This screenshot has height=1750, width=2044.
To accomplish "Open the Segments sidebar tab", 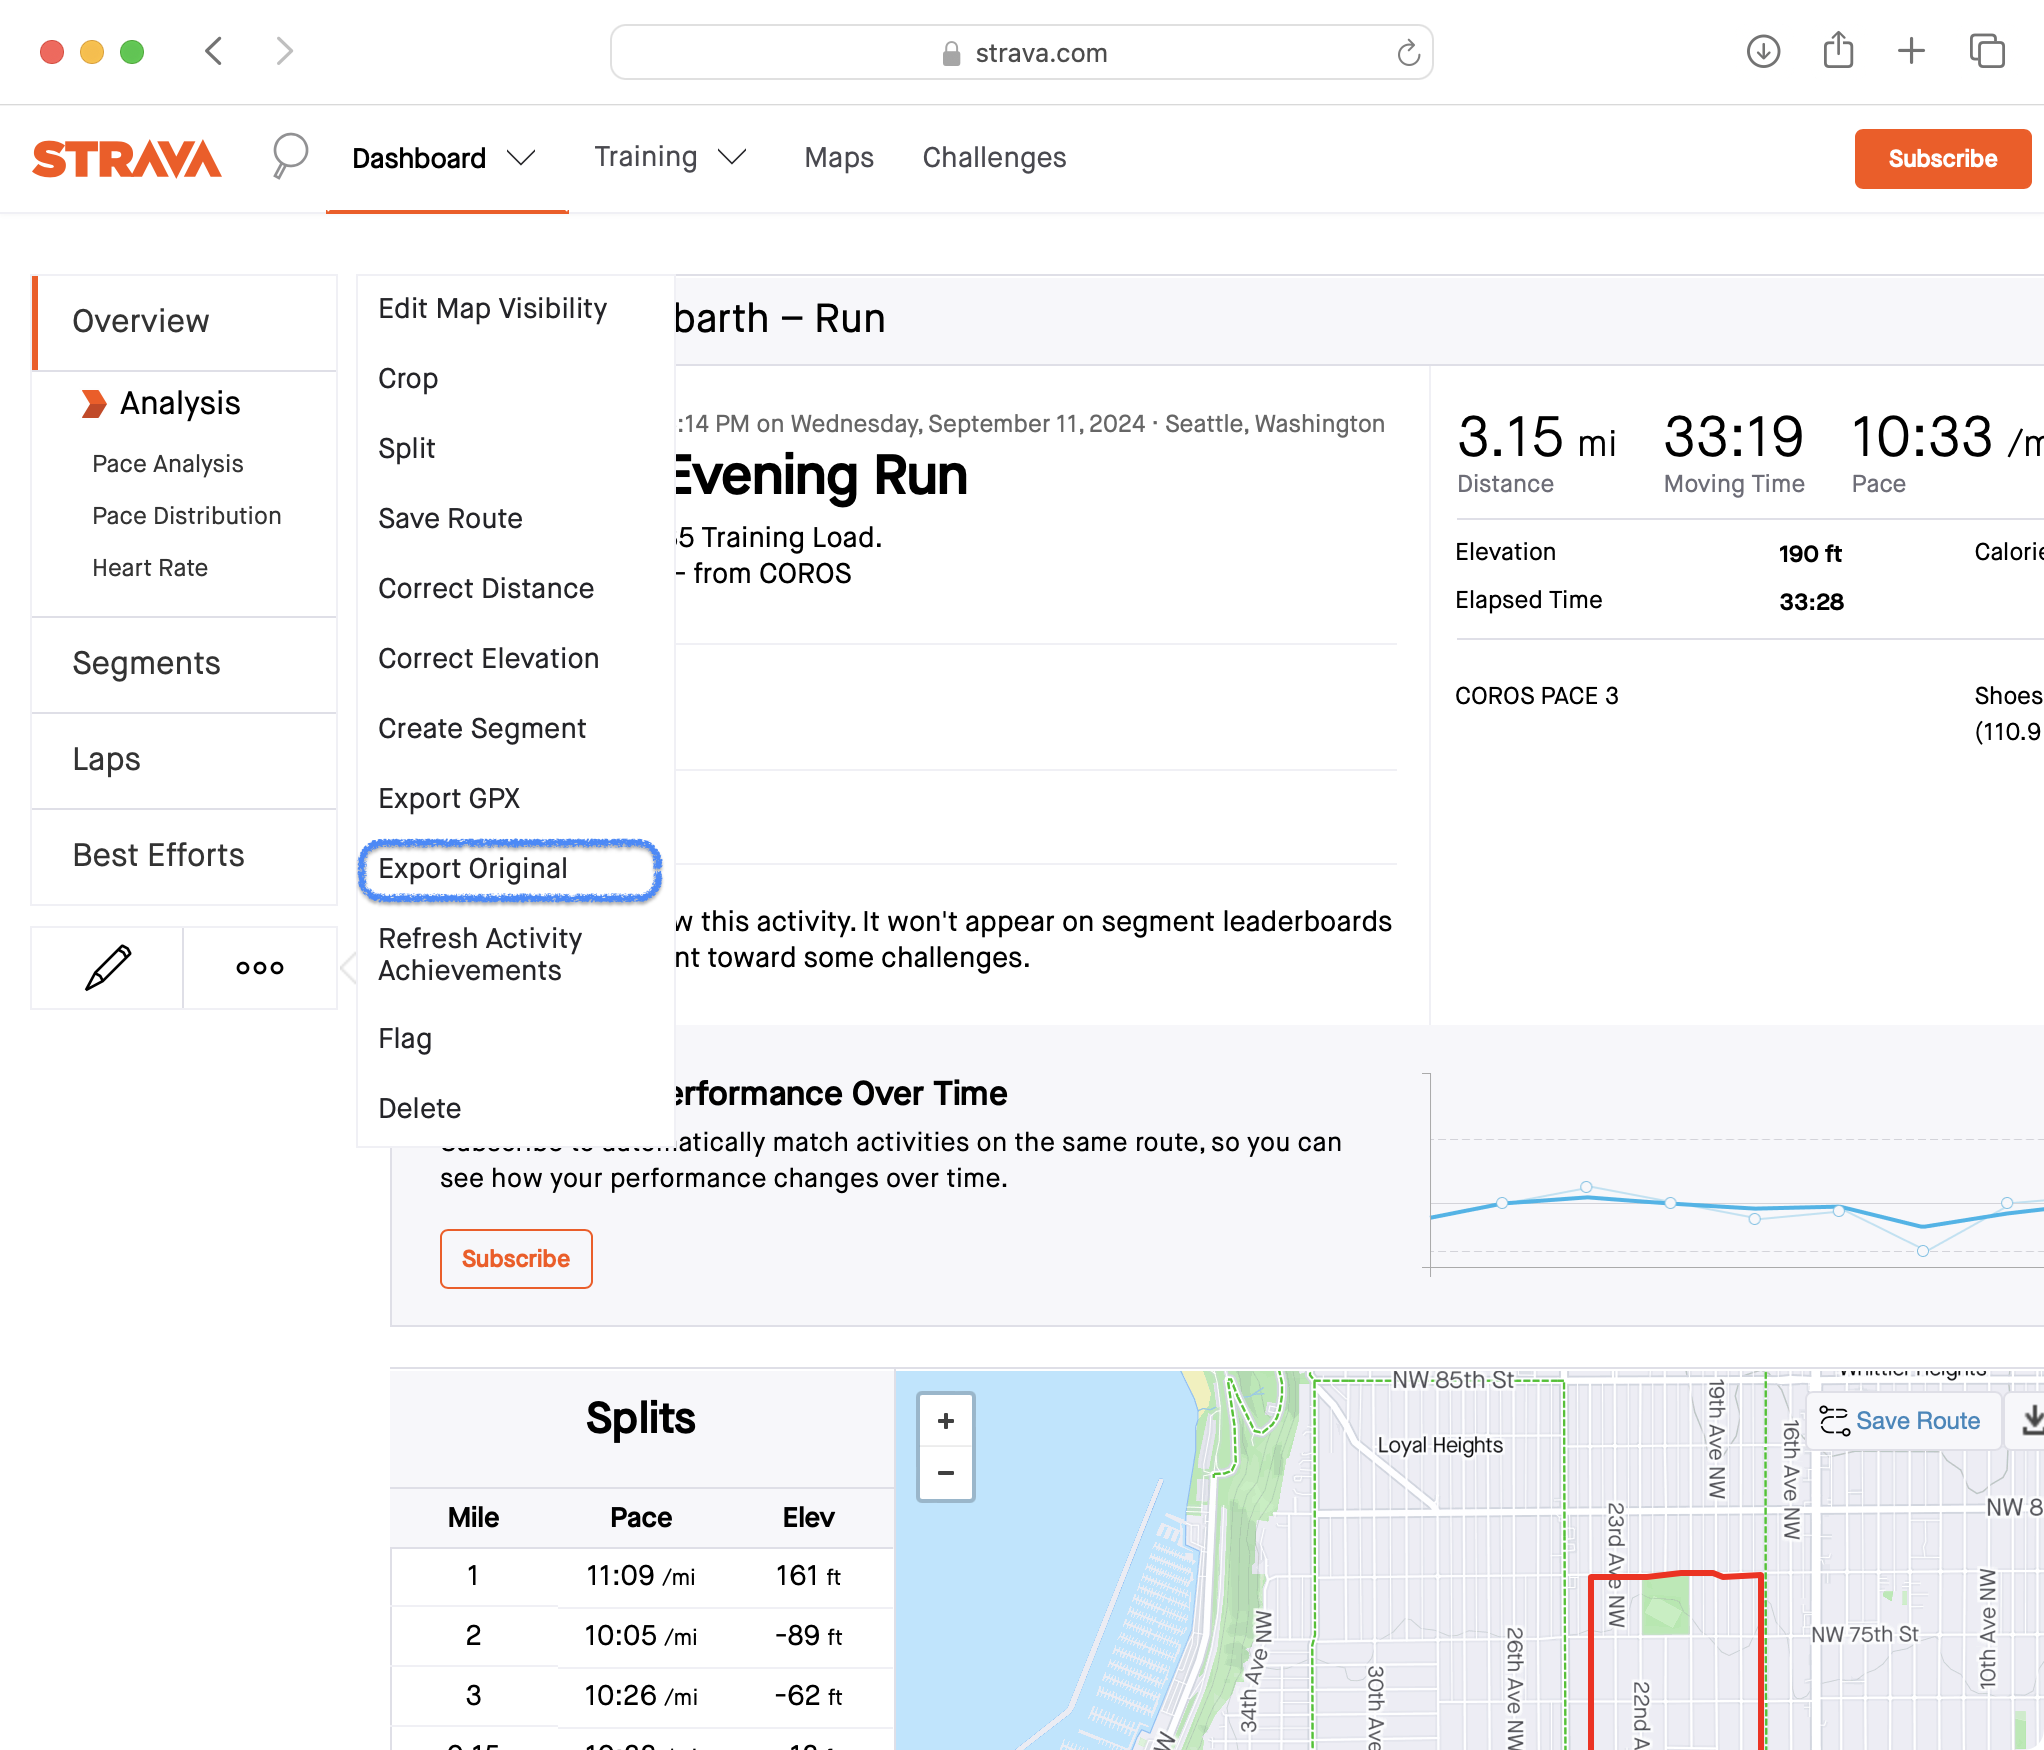I will click(x=146, y=663).
